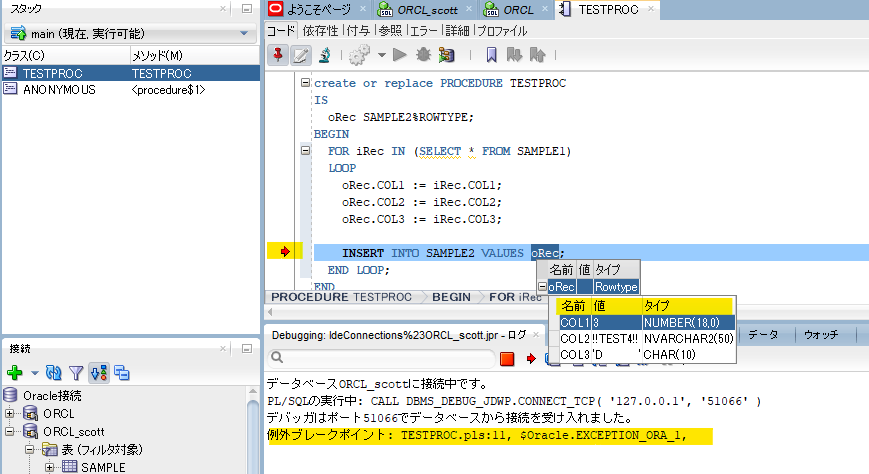The image size is (869, 474).
Task: Click the pin (freeze content) toolbar icon
Action: 277,54
